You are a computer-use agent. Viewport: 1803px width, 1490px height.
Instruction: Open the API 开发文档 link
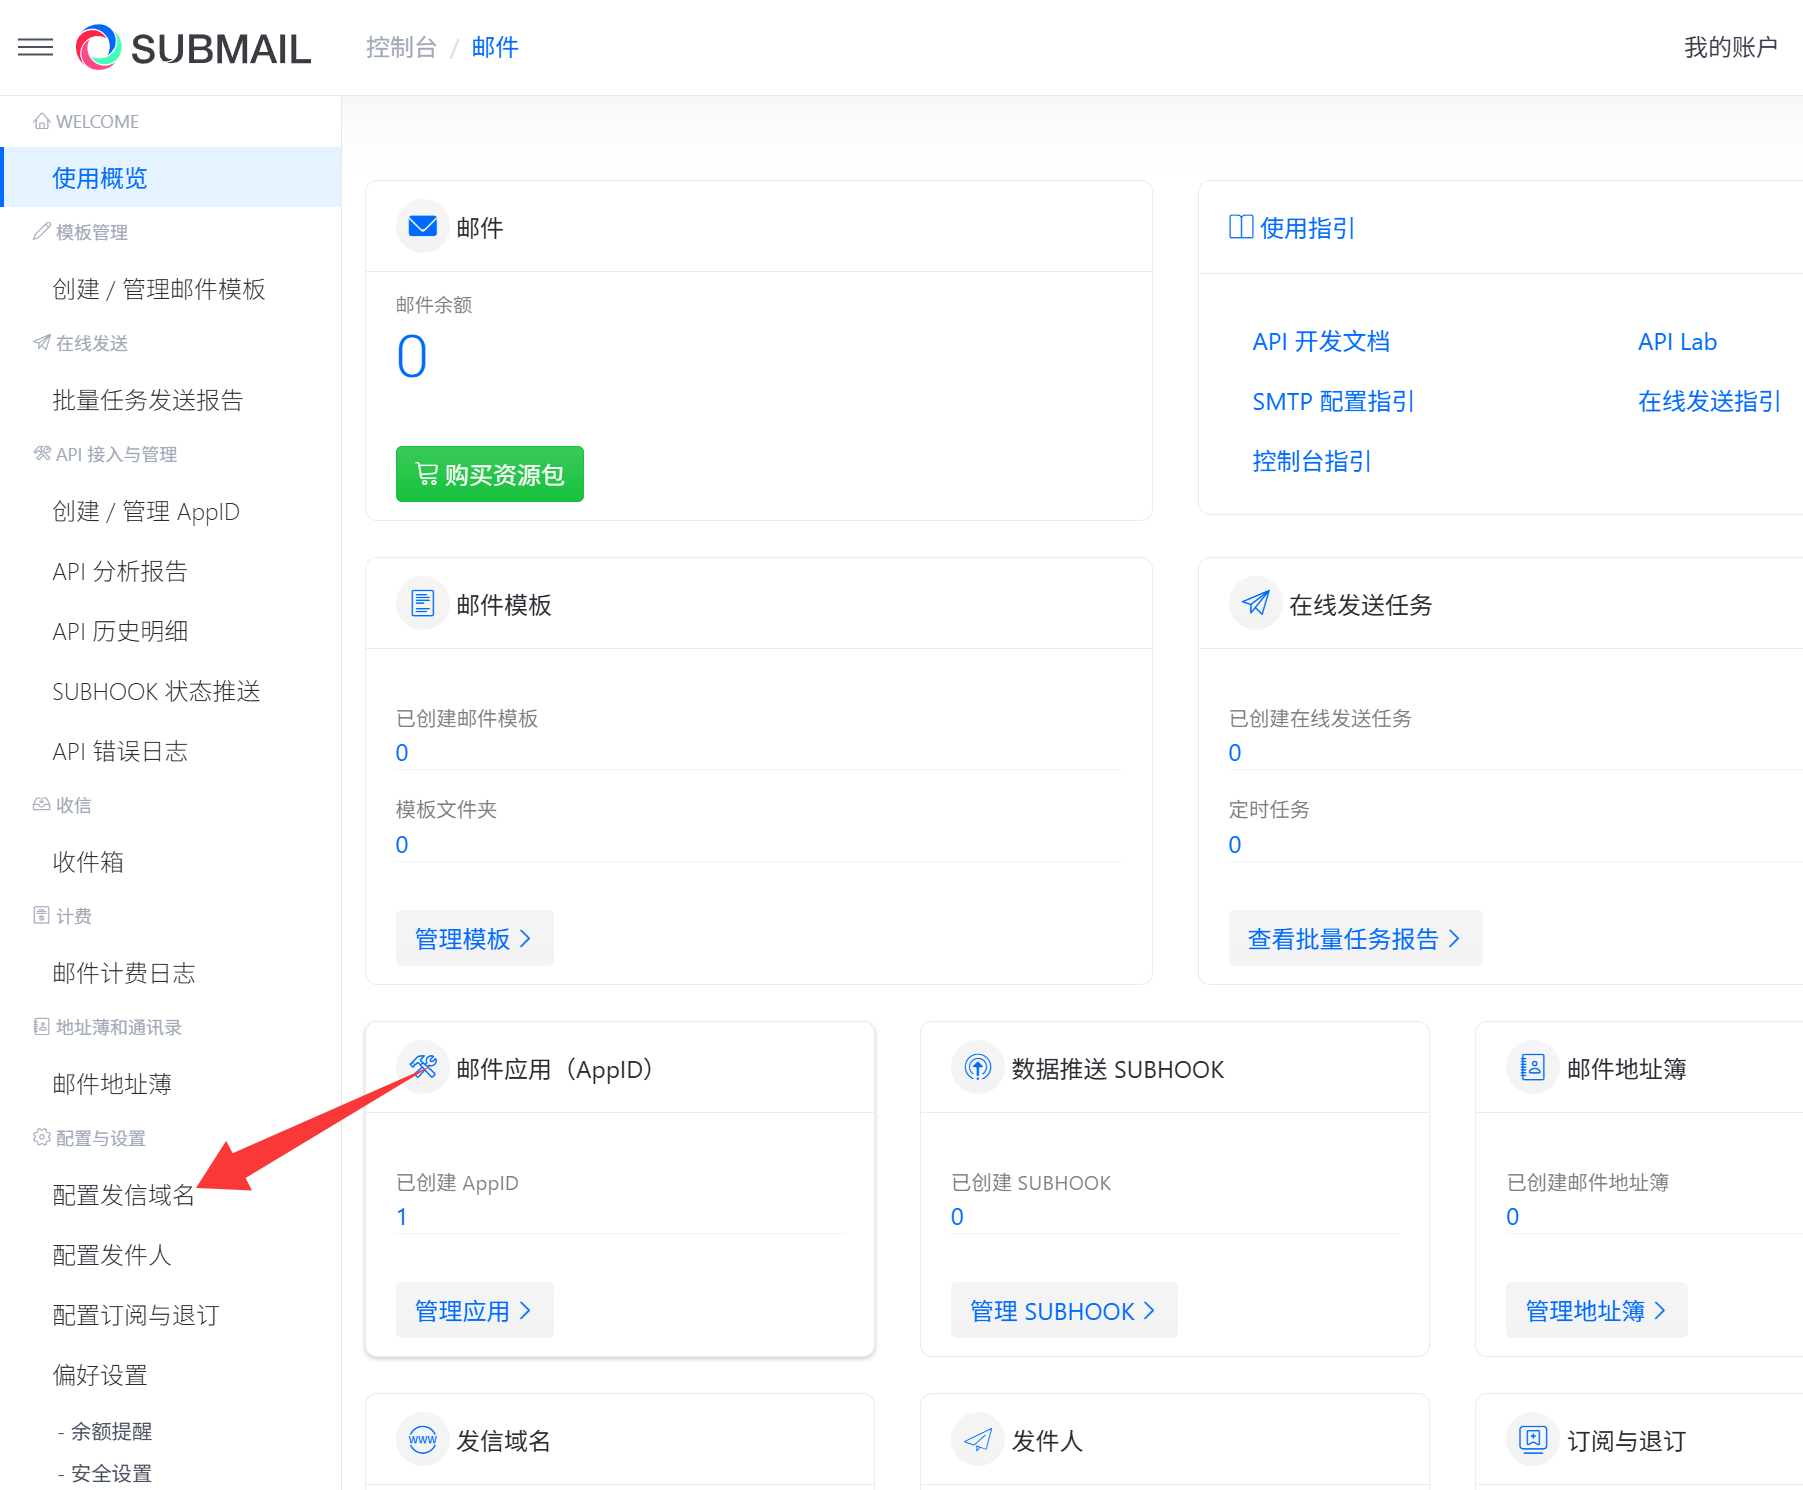tap(1320, 342)
